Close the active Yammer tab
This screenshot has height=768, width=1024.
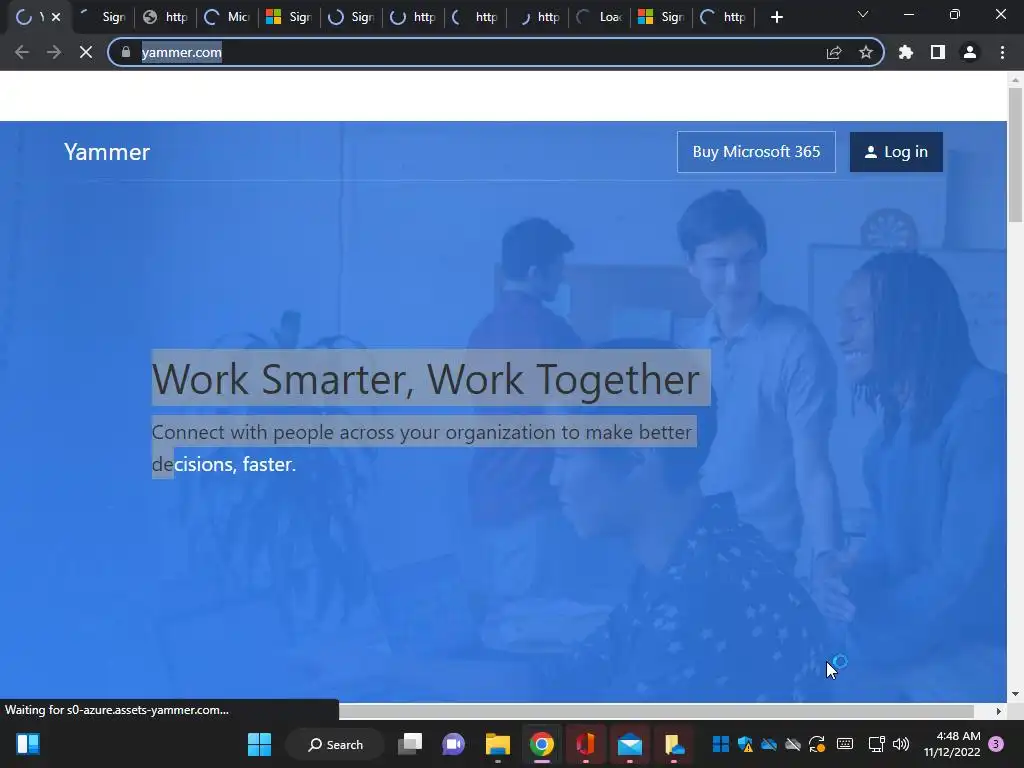click(x=56, y=18)
